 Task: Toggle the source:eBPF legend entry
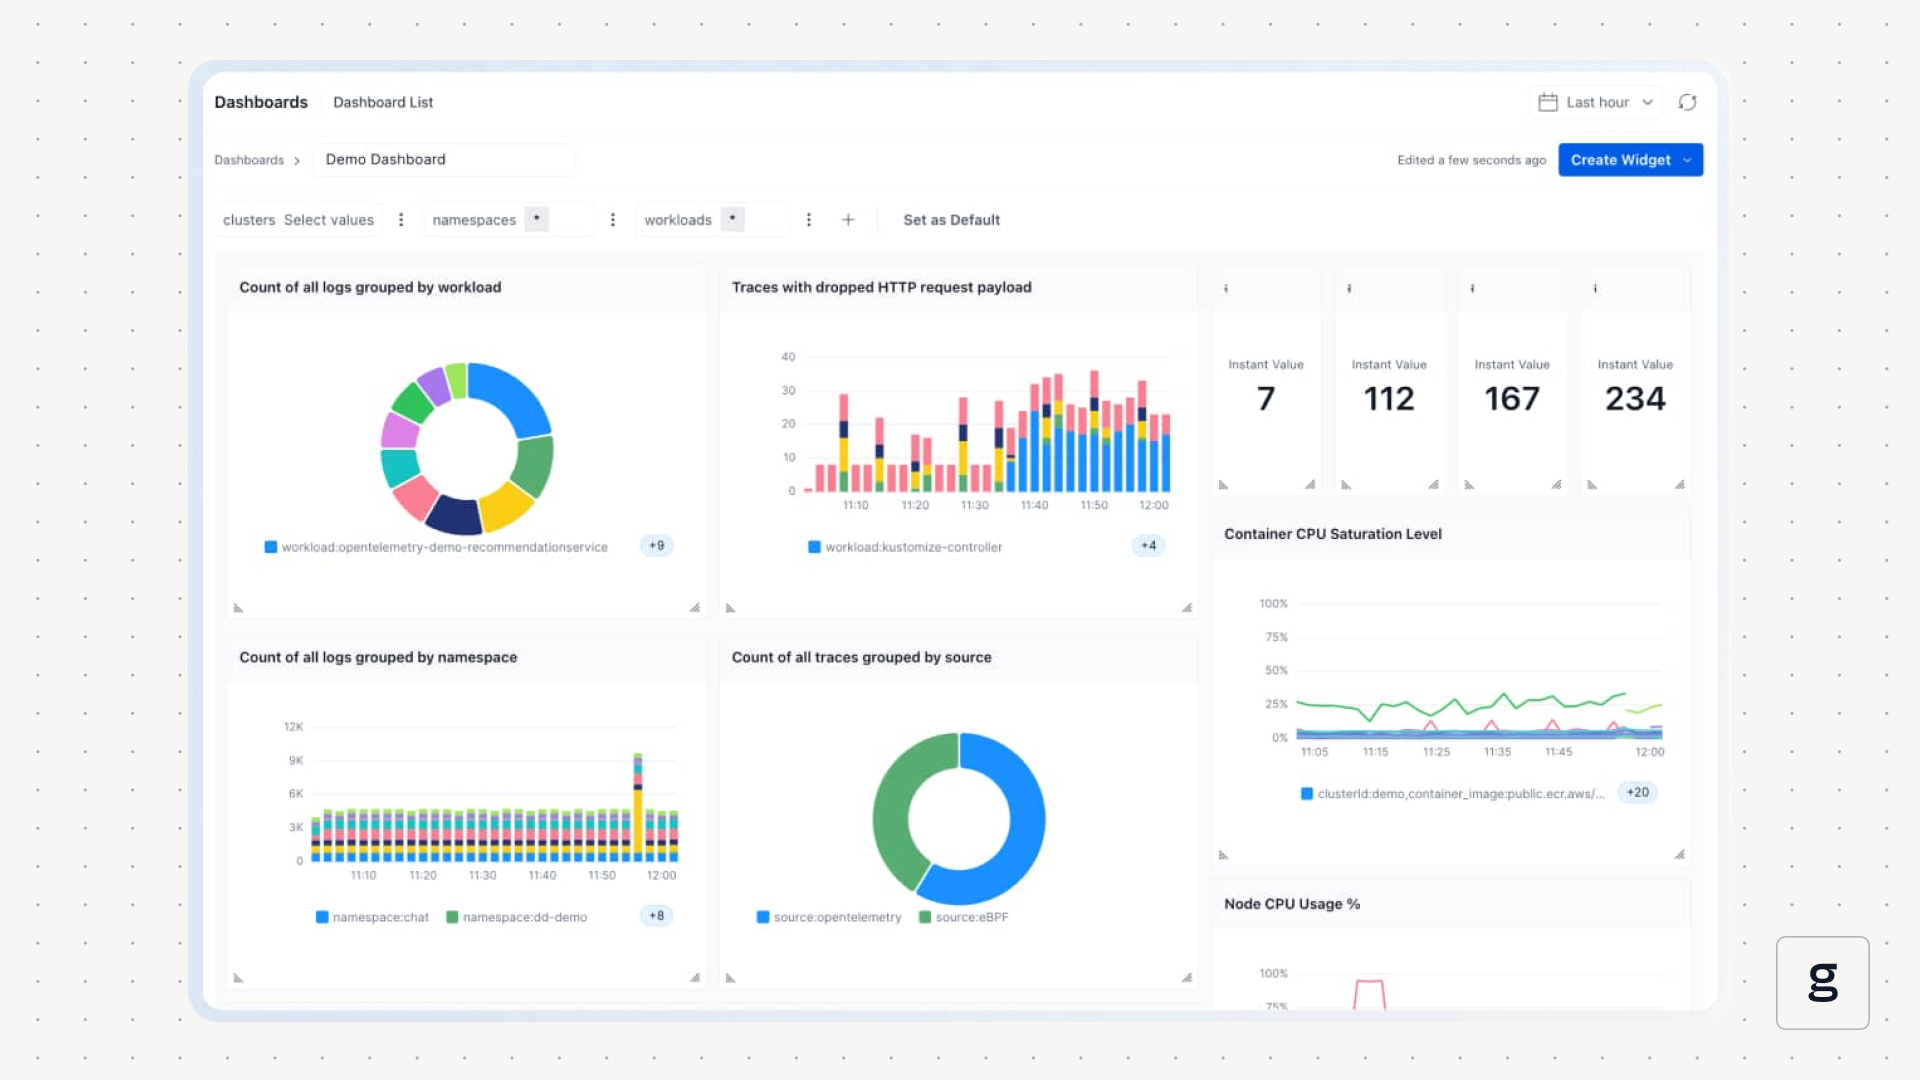963,917
